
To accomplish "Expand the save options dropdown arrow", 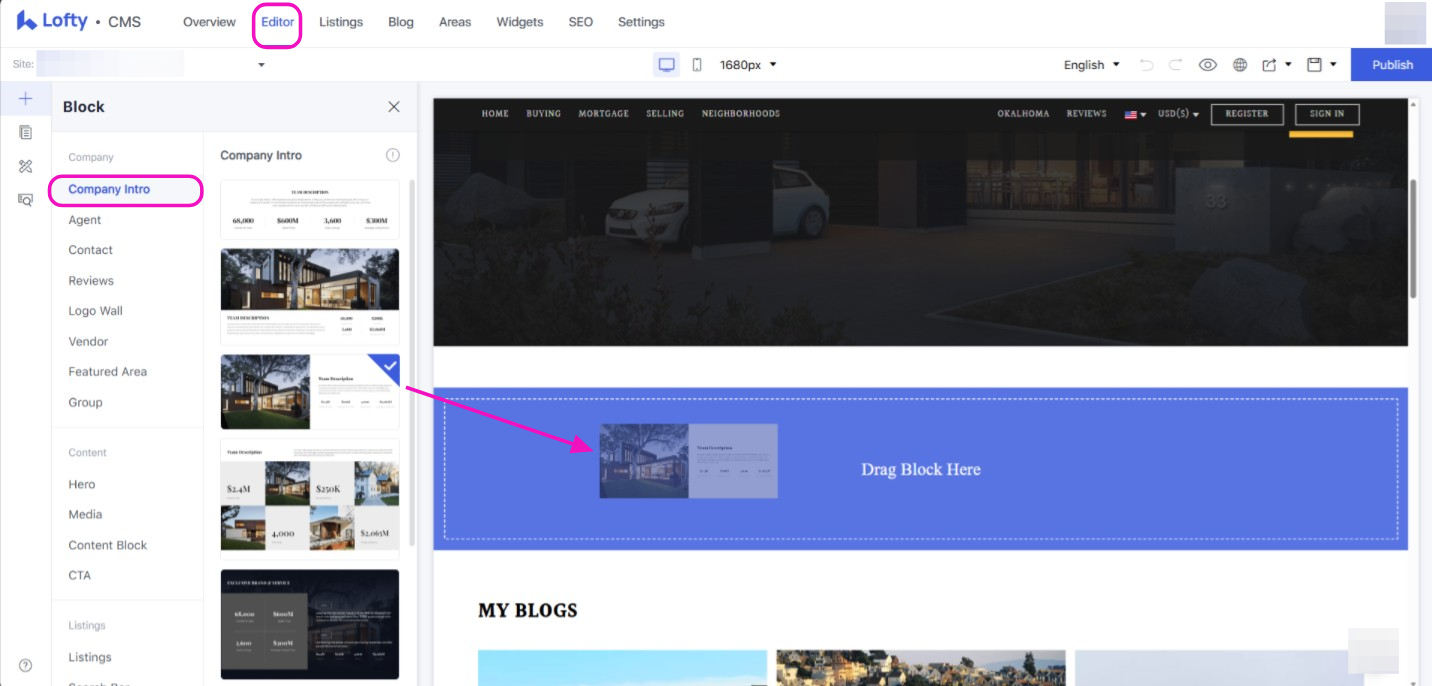I will 1334,65.
